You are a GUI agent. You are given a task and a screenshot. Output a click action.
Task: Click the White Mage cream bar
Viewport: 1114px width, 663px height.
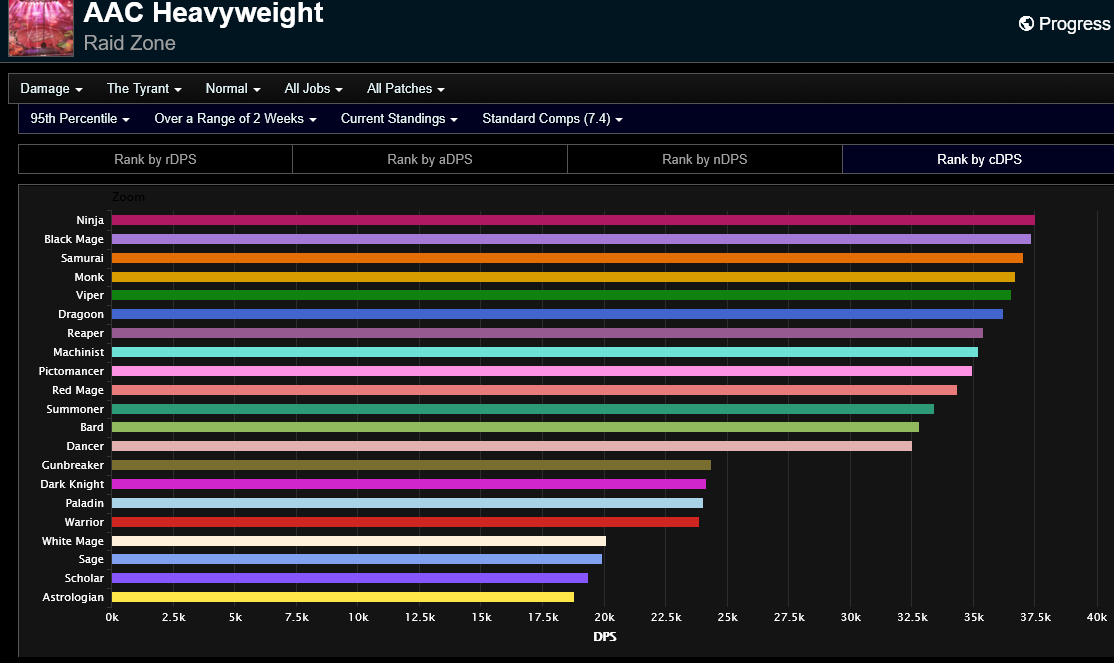coord(359,541)
